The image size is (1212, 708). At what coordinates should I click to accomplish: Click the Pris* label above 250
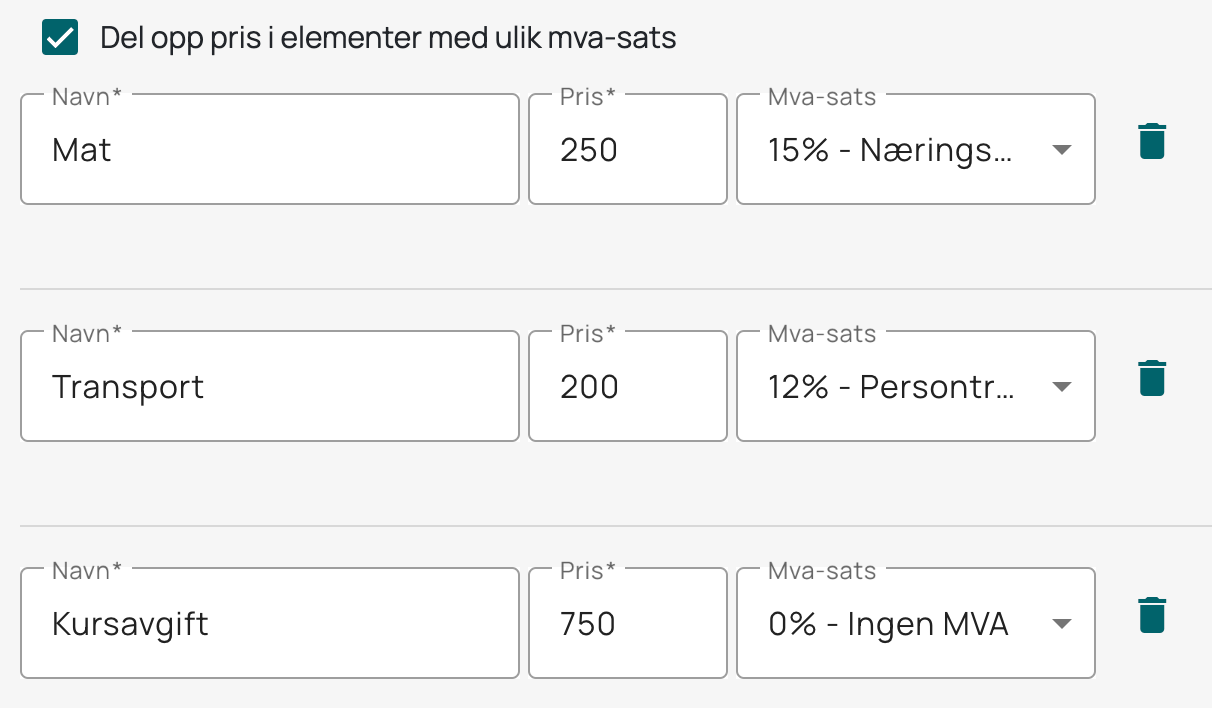coord(588,97)
